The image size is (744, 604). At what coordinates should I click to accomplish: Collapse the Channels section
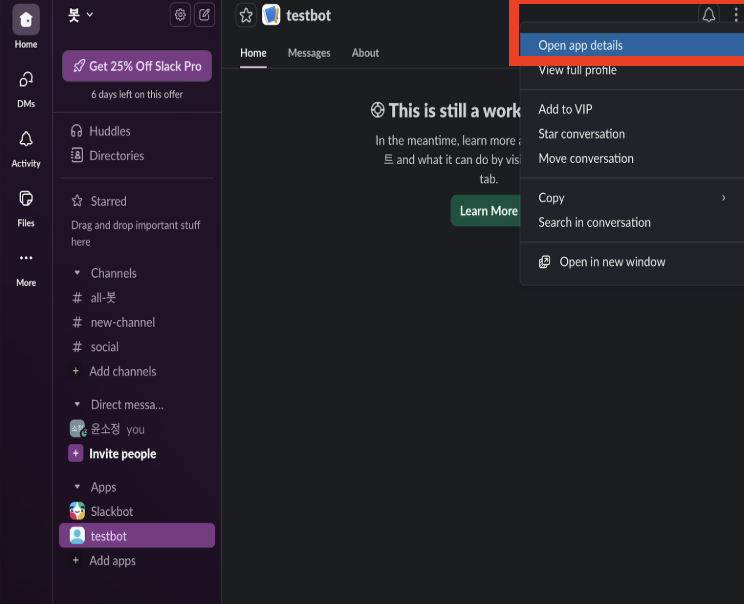(77, 273)
